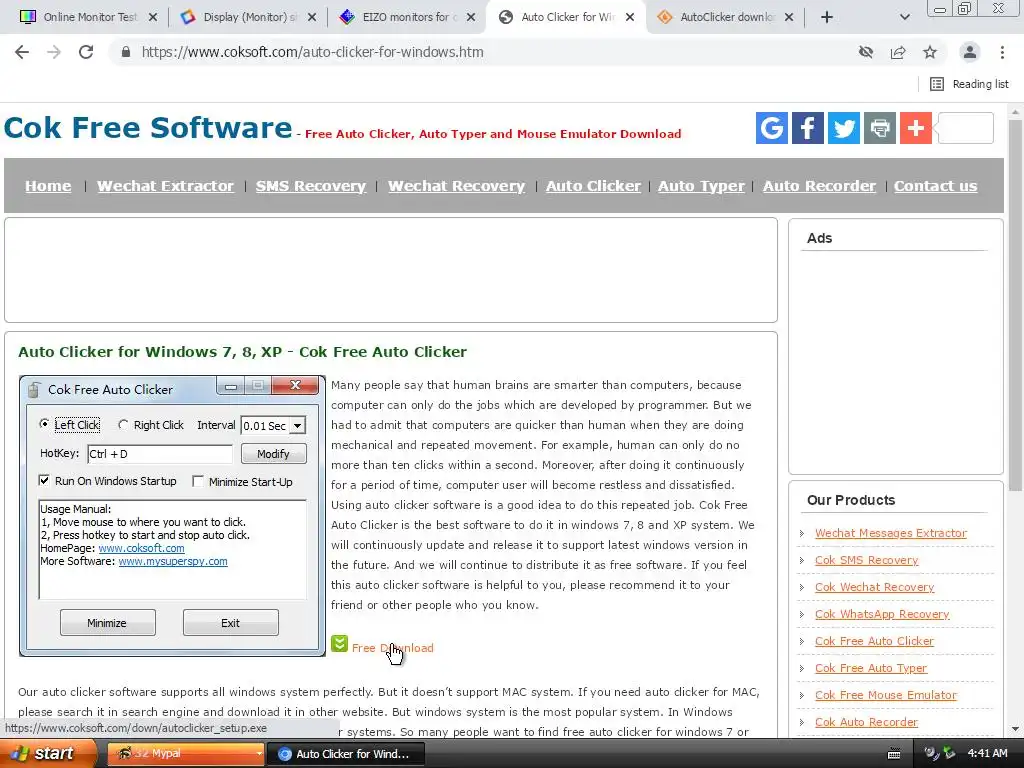The height and width of the screenshot is (768, 1024).
Task: Open a new browser tab
Action: (x=827, y=18)
